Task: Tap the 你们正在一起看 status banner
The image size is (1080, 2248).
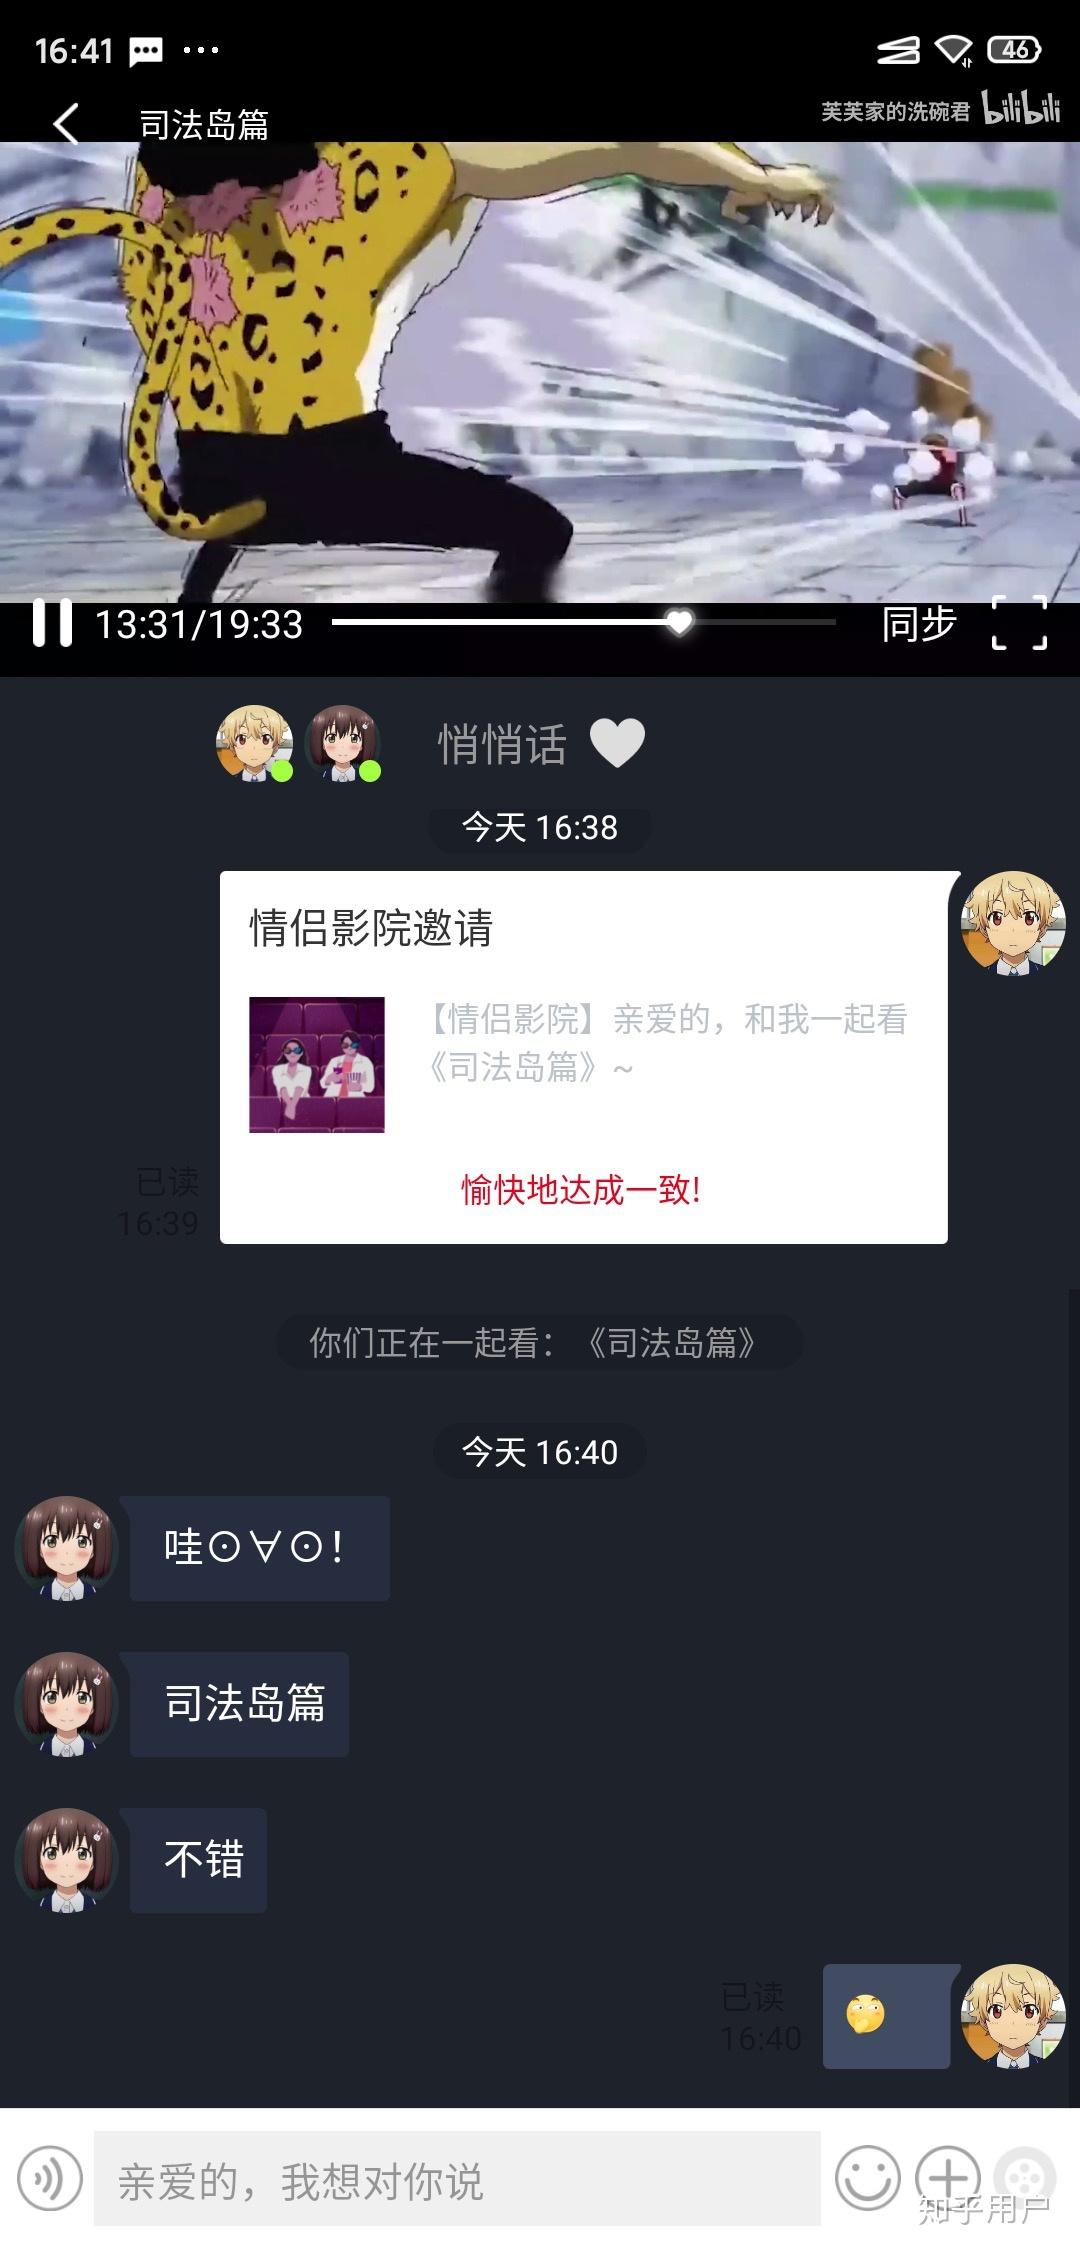Action: pyautogui.click(x=539, y=1342)
